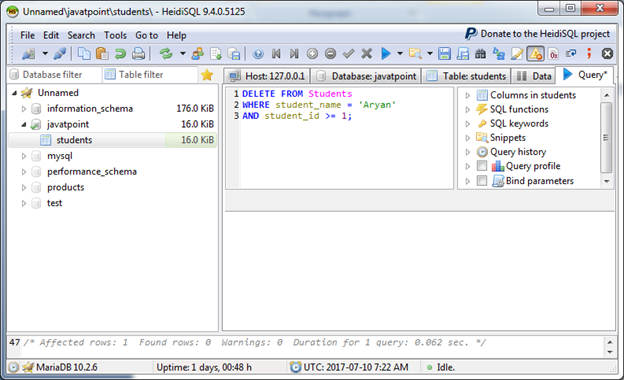Open dropdown arrow beside folder search icon
Viewport: 624px width, 380px height.
tap(430, 53)
